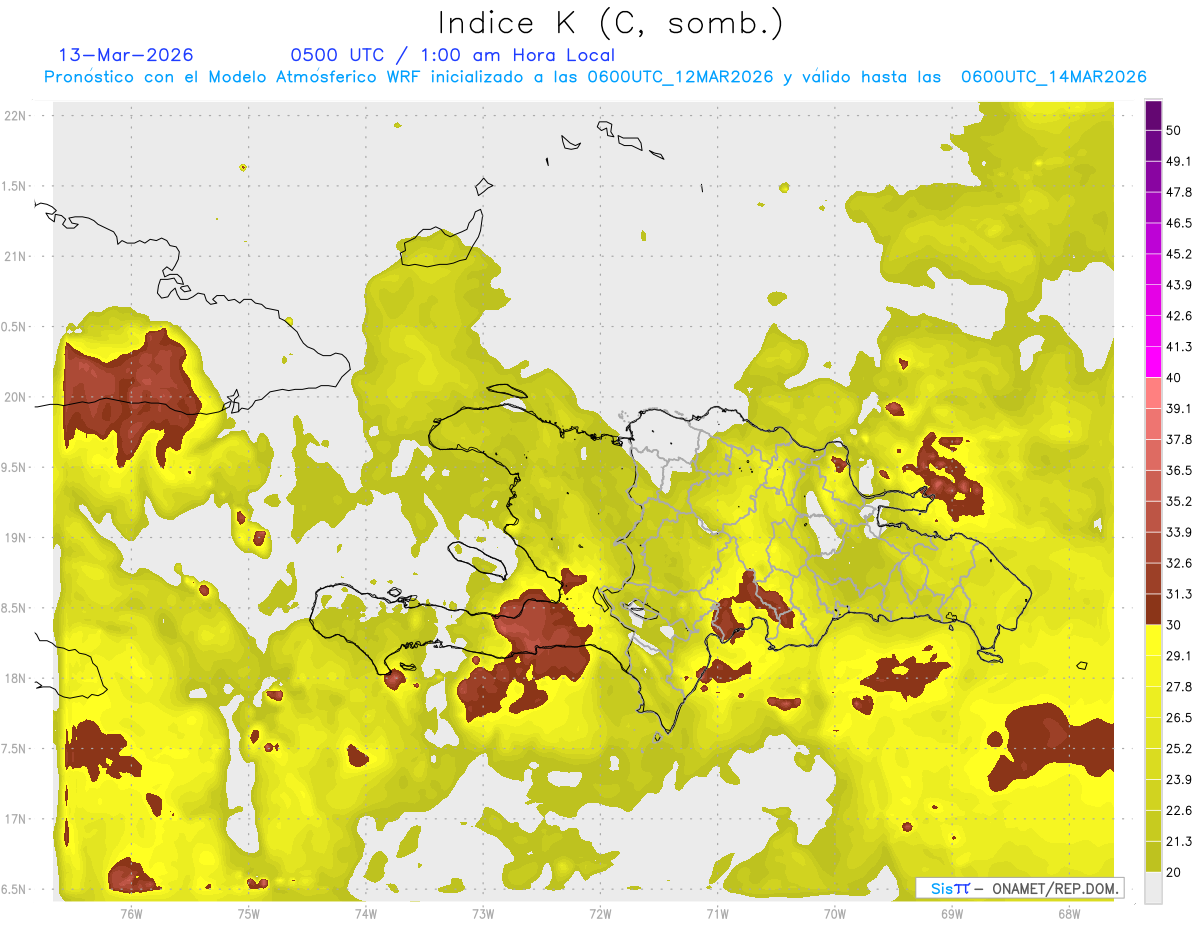The width and height of the screenshot is (1200, 927).
Task: Select the "20N" latitude axis label
Action: coord(15,397)
